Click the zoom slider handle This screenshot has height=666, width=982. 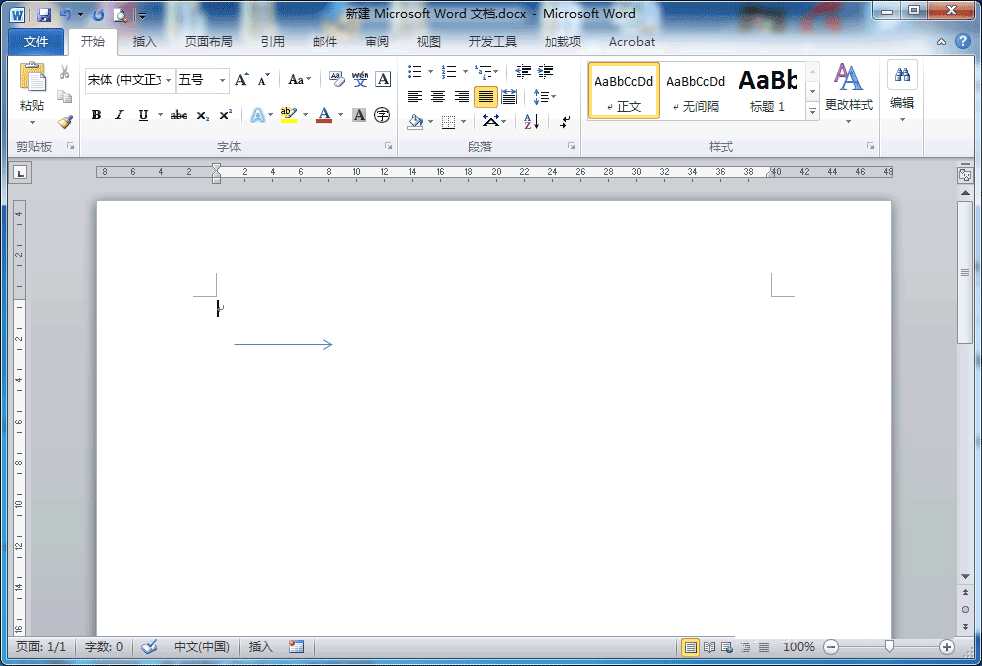(x=889, y=647)
